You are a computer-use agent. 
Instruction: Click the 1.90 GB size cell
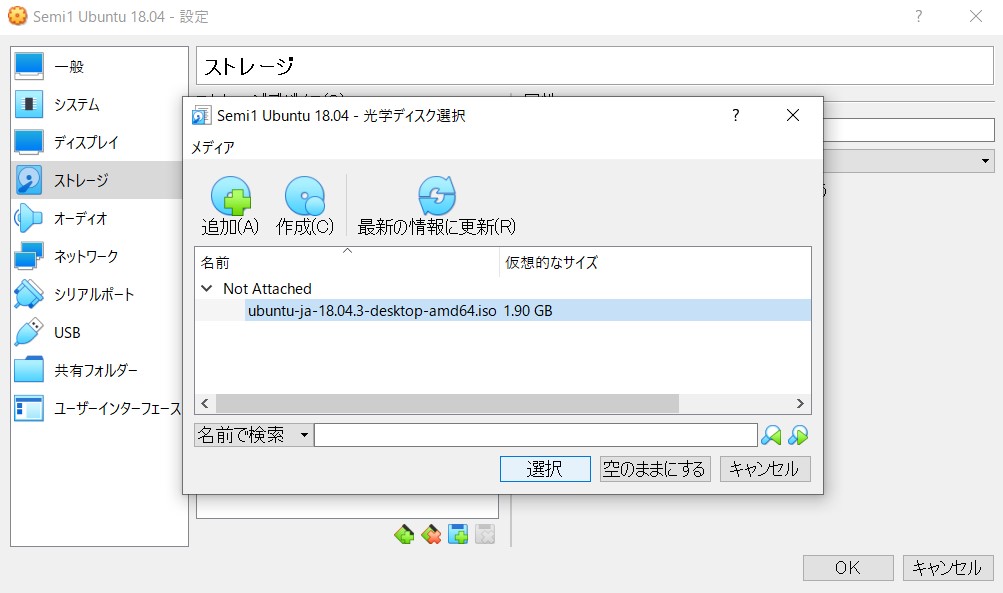(x=528, y=311)
